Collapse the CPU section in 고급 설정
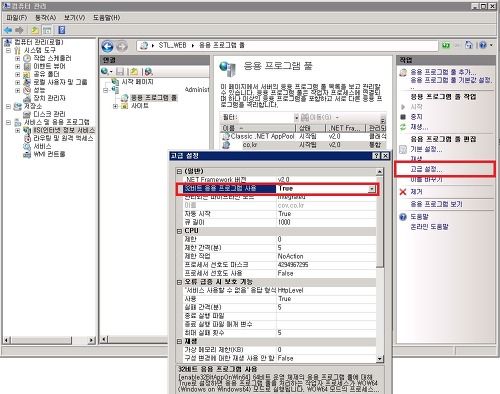Viewport: 500px width, 394px height. tap(179, 231)
